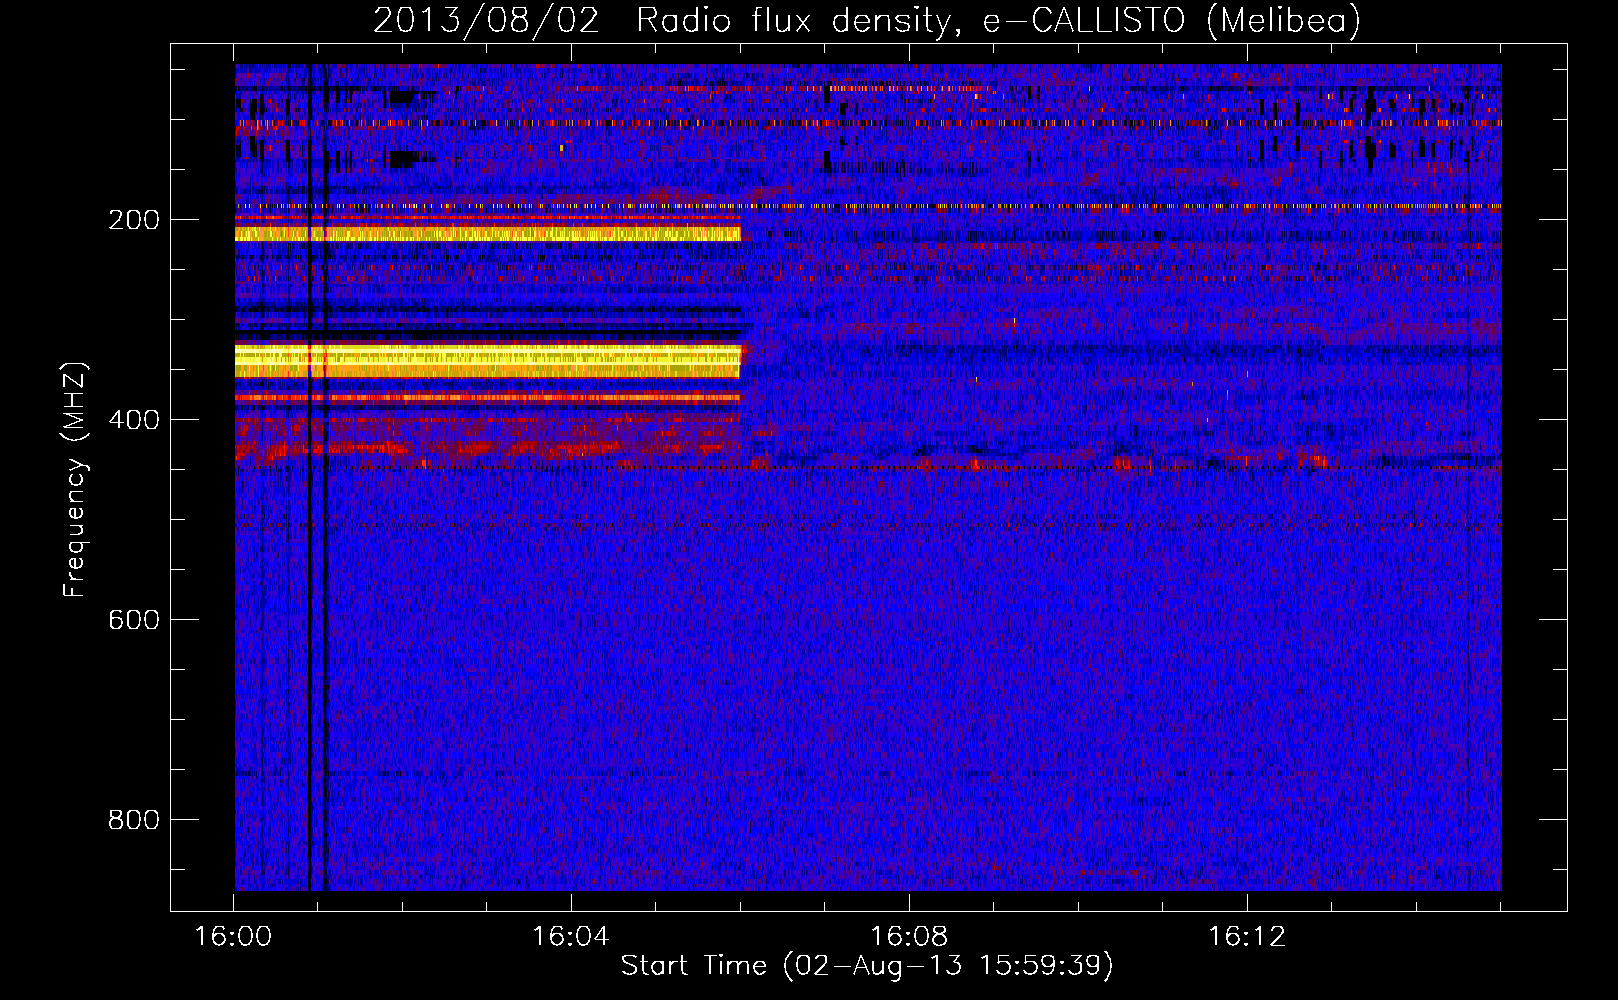
Task: Click the 800 frequency tick label
Action: 134,820
